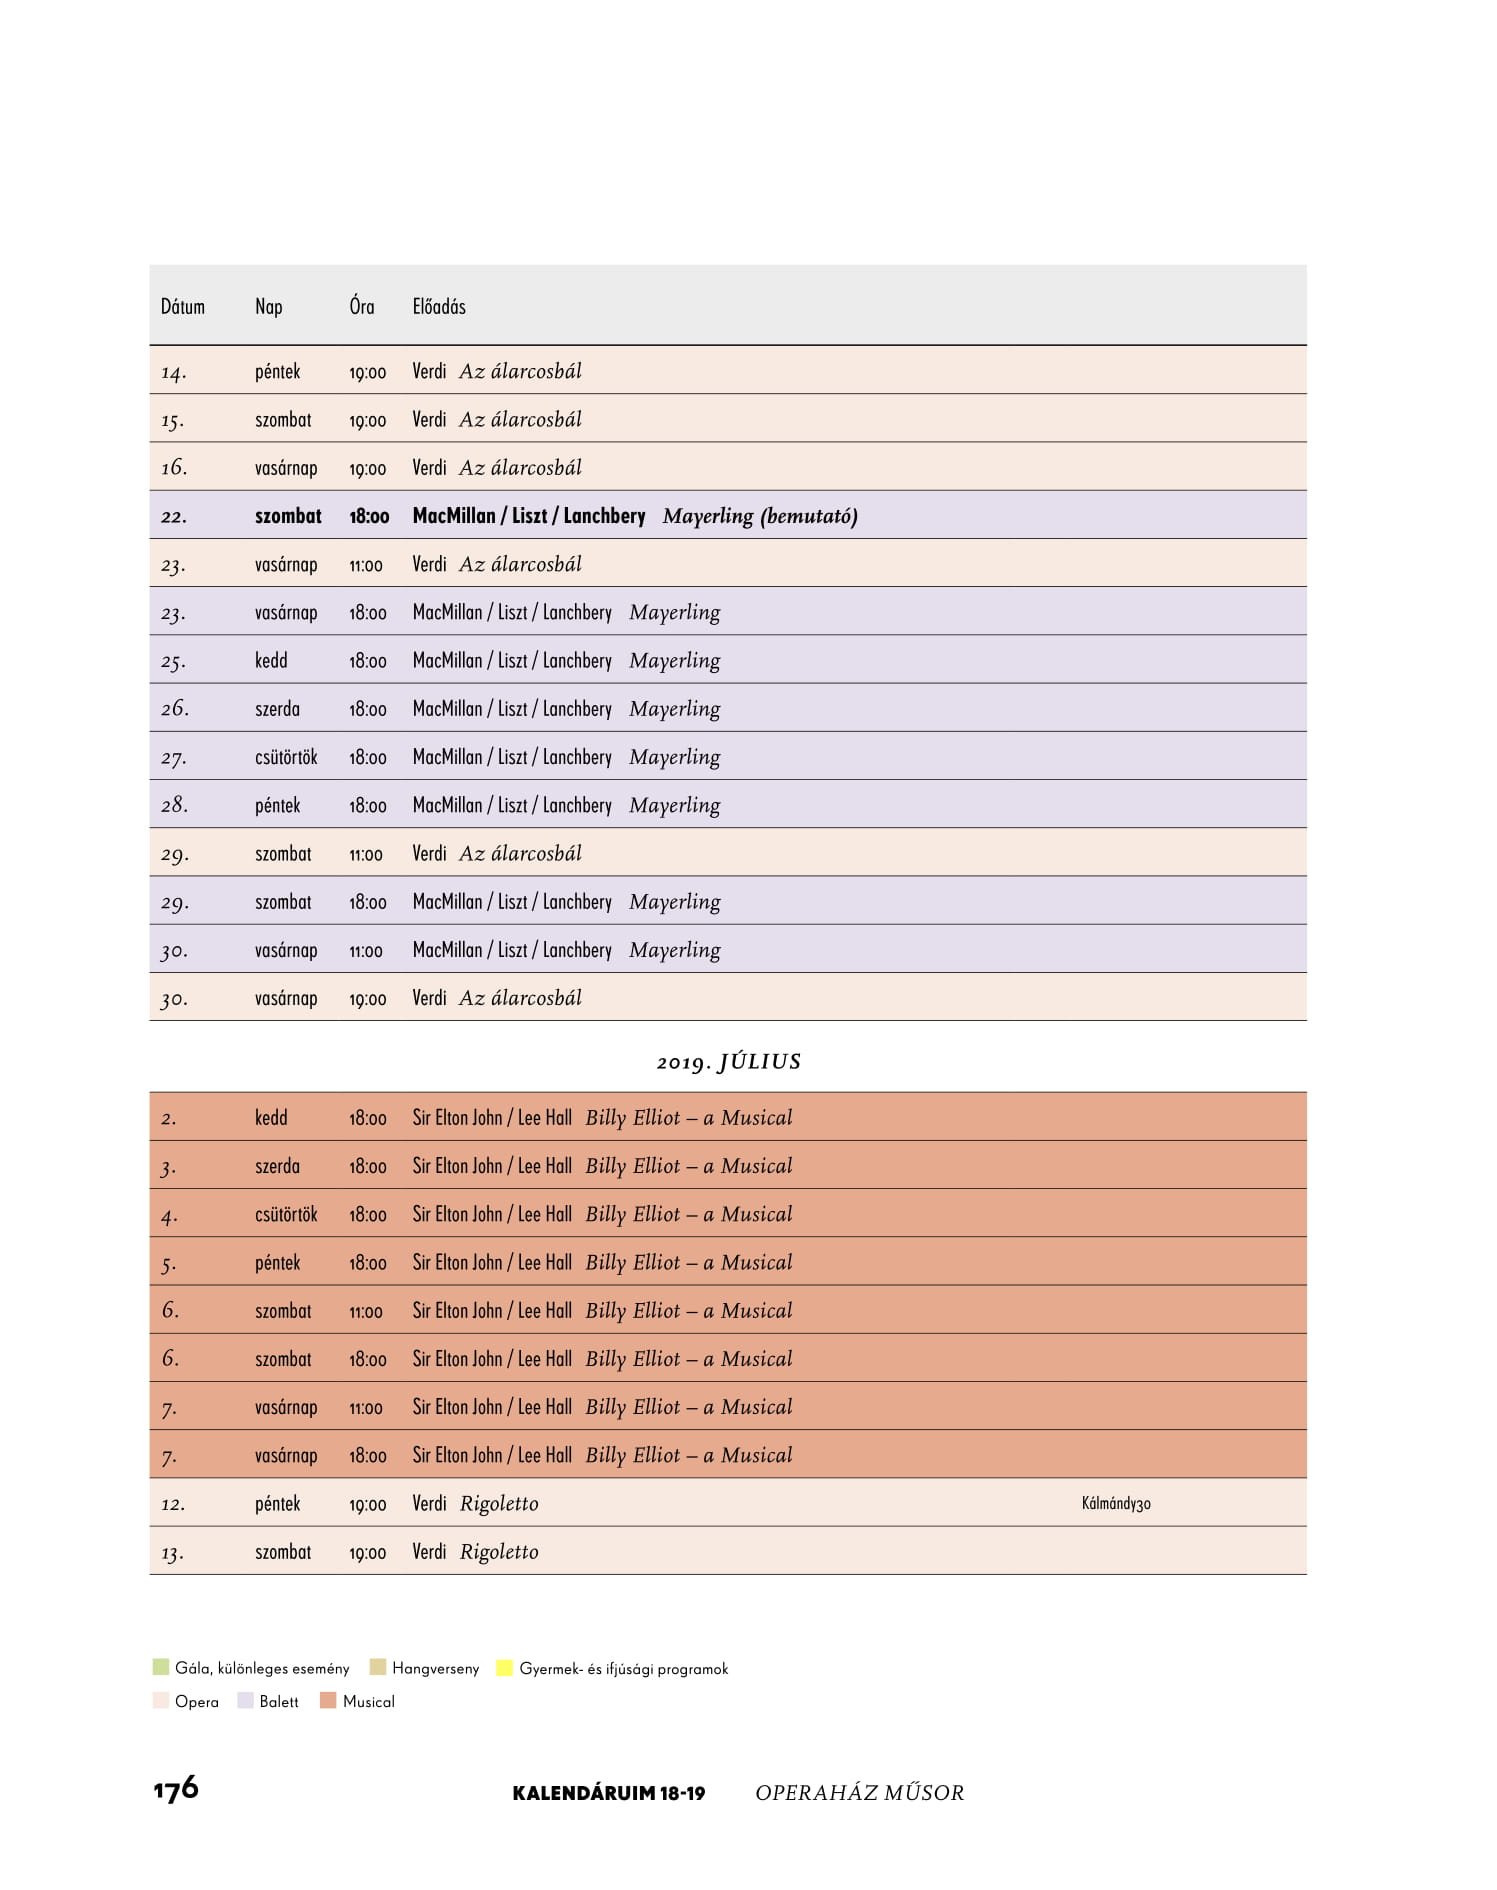Click the Előadás column header
Viewport: 1497px width, 1890px height.
(x=439, y=307)
